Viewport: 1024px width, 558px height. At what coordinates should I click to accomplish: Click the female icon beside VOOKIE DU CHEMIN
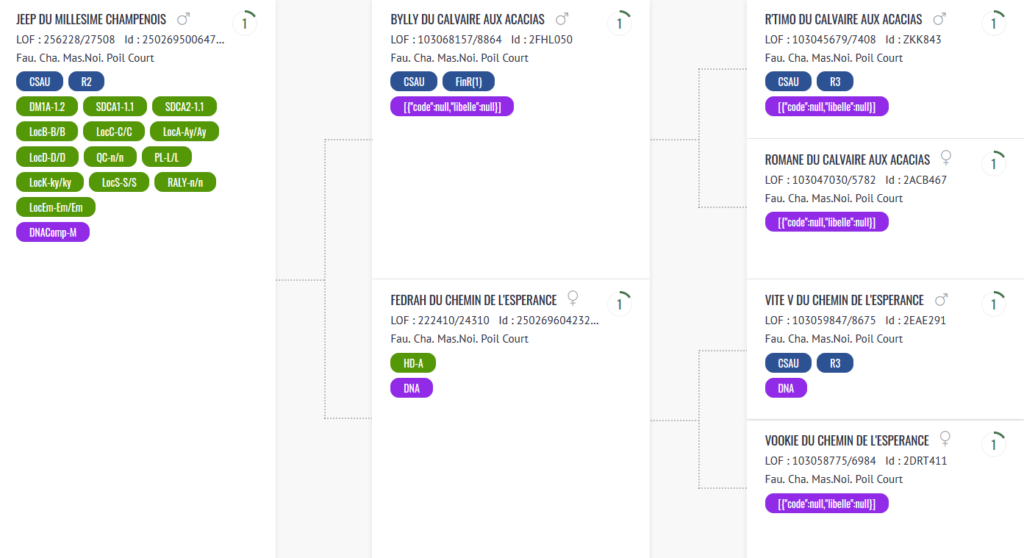945,438
